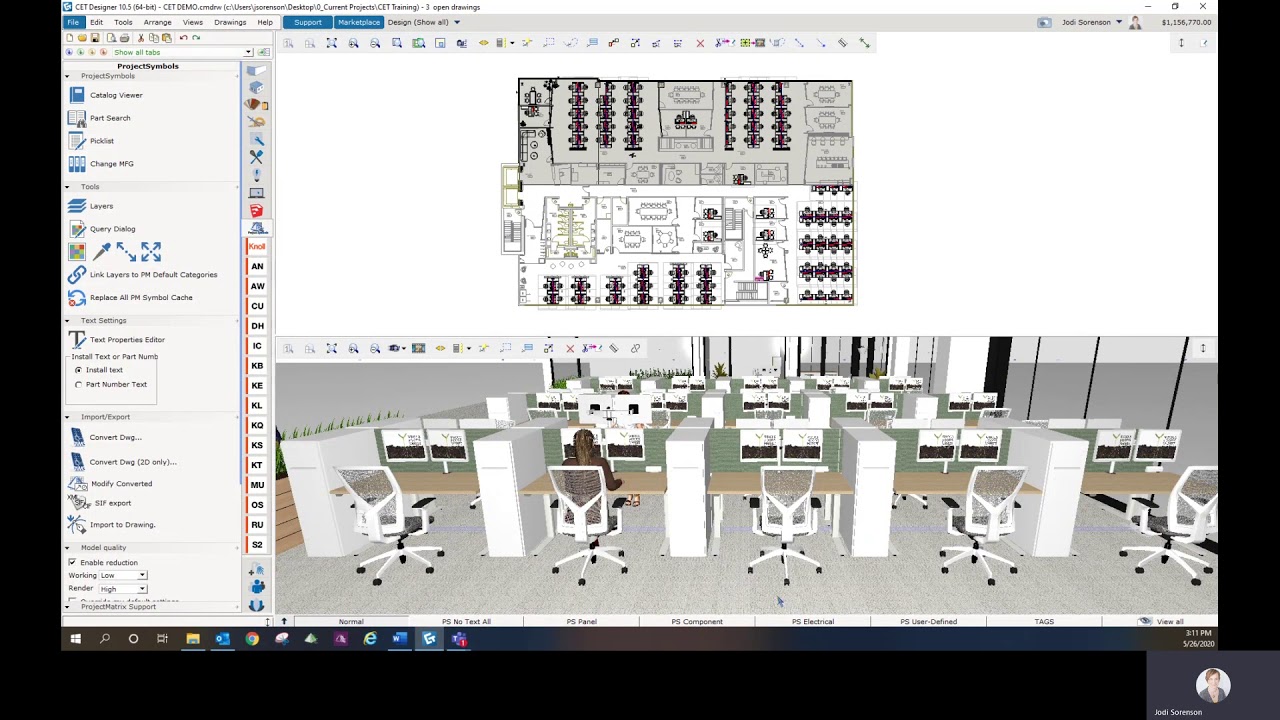The height and width of the screenshot is (720, 1280).
Task: Click the measure ruler icon in 2D toolbar
Action: pos(842,43)
